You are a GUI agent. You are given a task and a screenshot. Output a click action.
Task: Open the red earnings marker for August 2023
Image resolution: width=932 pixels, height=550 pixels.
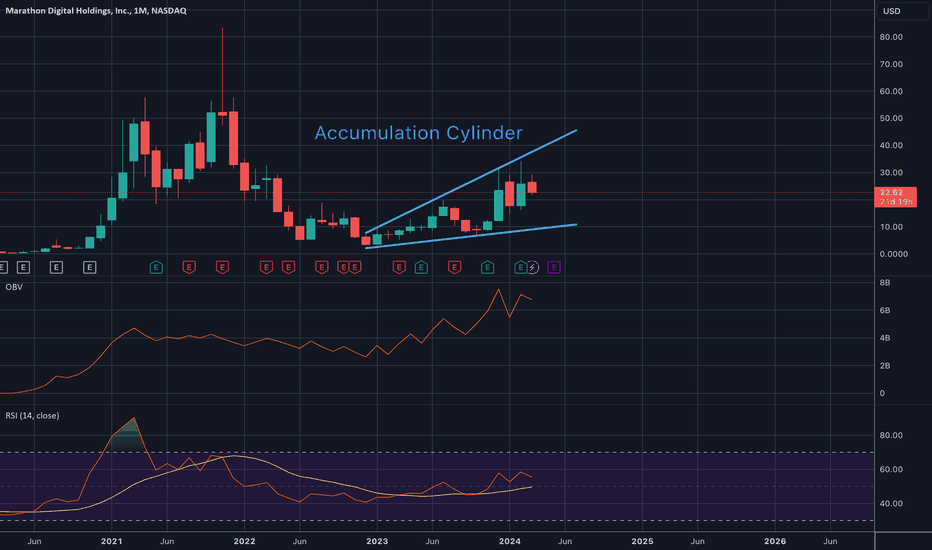[x=454, y=268]
